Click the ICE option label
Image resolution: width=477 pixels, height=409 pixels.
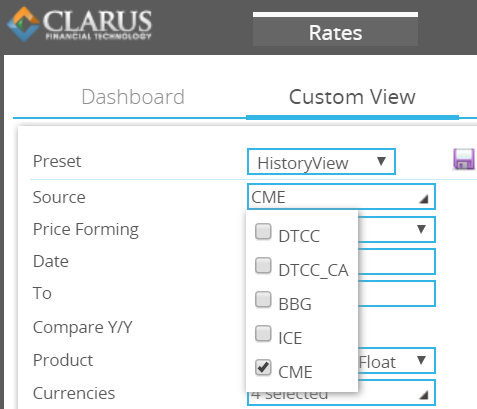point(290,338)
